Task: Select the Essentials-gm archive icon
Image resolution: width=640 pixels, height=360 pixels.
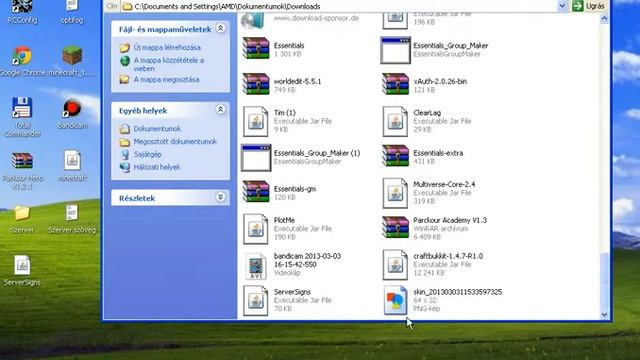Action: (x=256, y=192)
